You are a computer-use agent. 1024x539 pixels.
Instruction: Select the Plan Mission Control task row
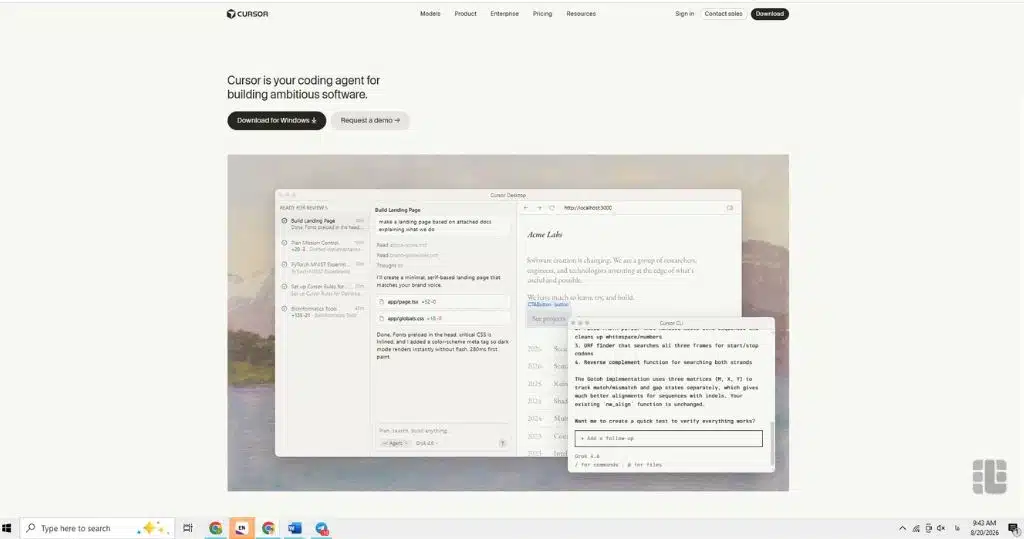pyautogui.click(x=323, y=246)
